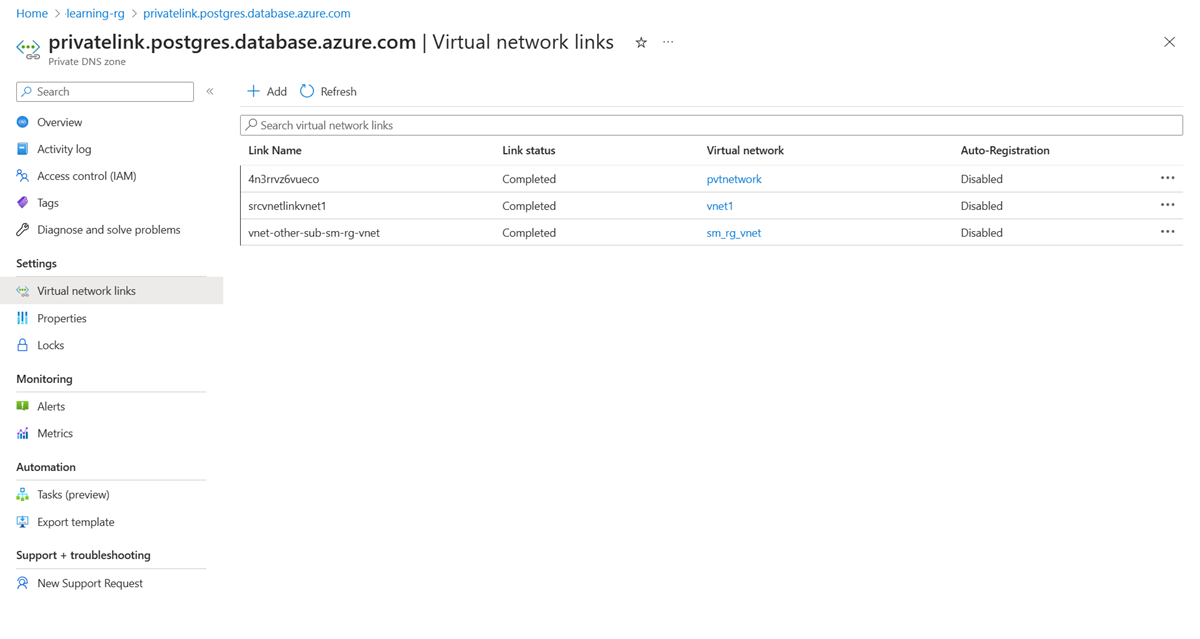The width and height of the screenshot is (1200, 639).
Task: Click the circular Refresh icon
Action: pyautogui.click(x=307, y=91)
